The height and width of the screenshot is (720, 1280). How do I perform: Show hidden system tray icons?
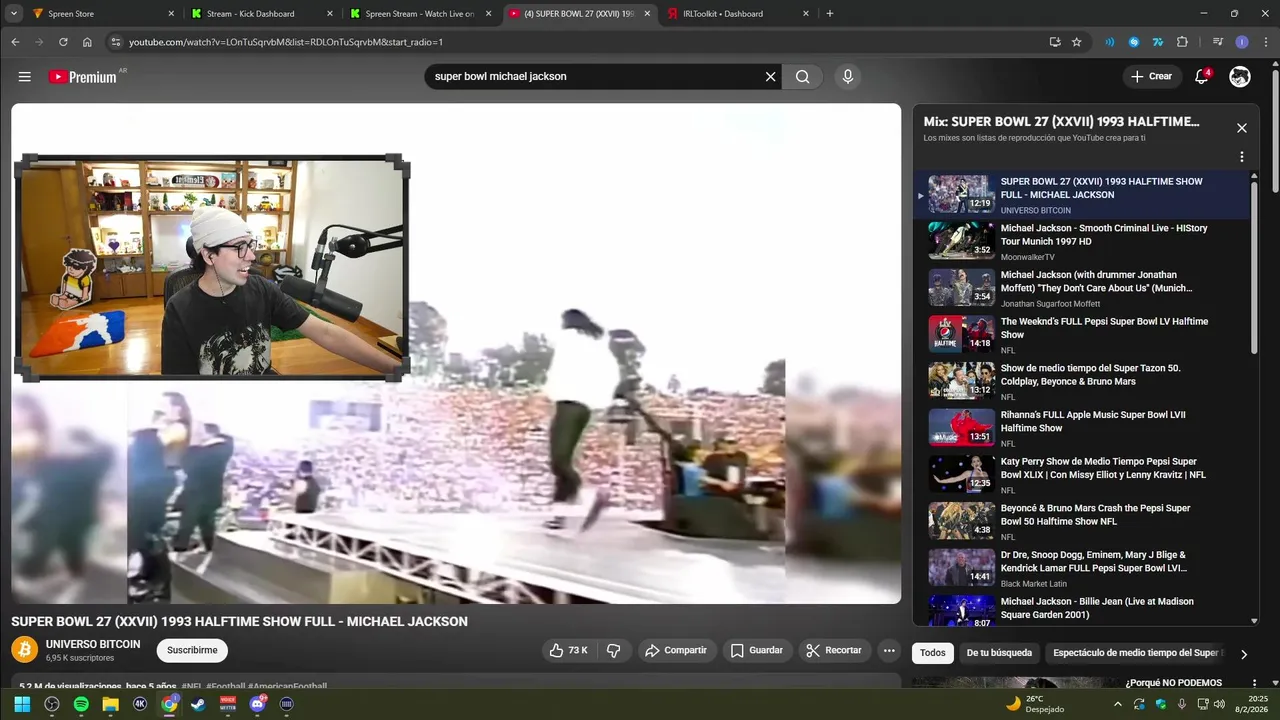coord(1118,704)
